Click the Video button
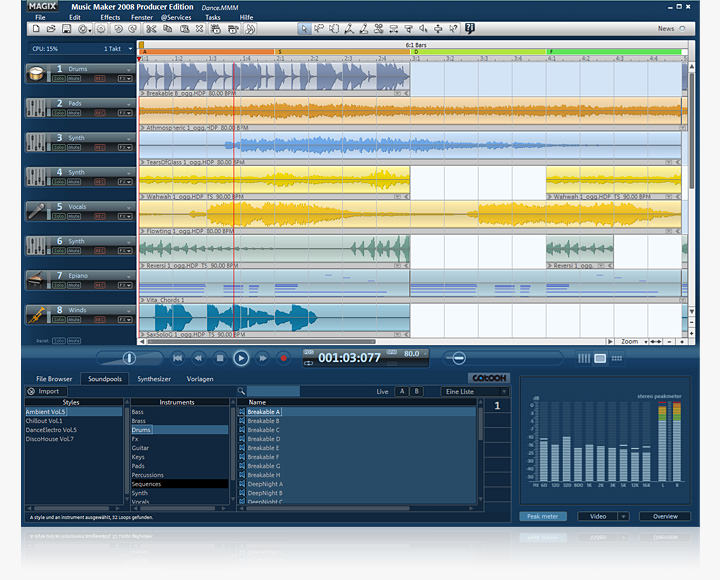This screenshot has height=580, width=720. pos(598,517)
